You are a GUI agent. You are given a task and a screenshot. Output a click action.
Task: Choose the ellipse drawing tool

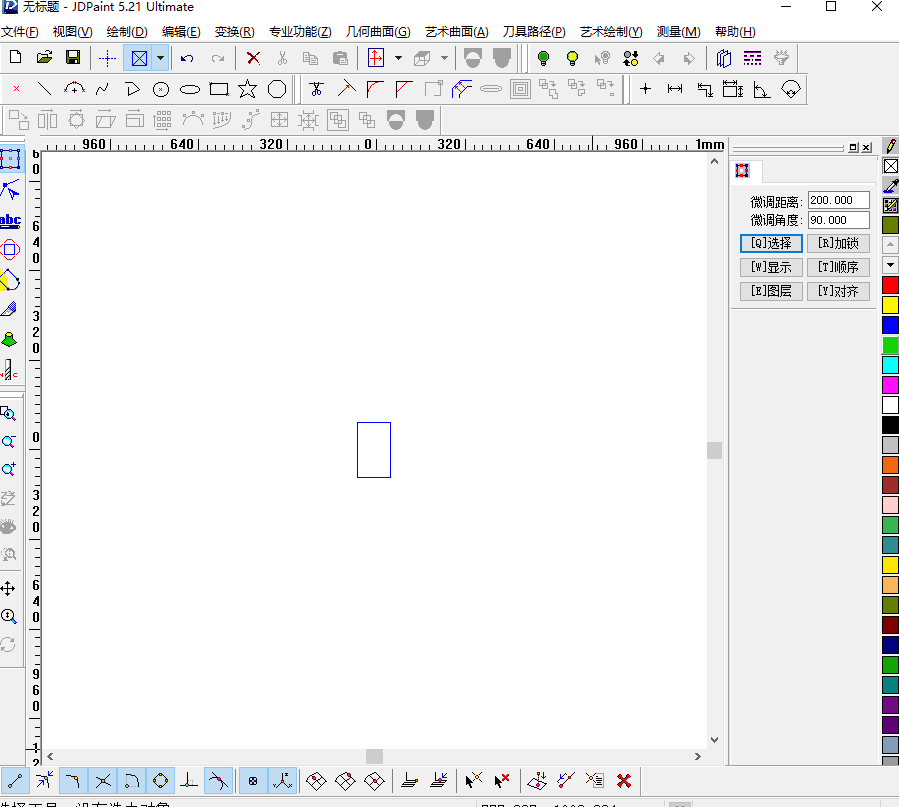tap(190, 89)
